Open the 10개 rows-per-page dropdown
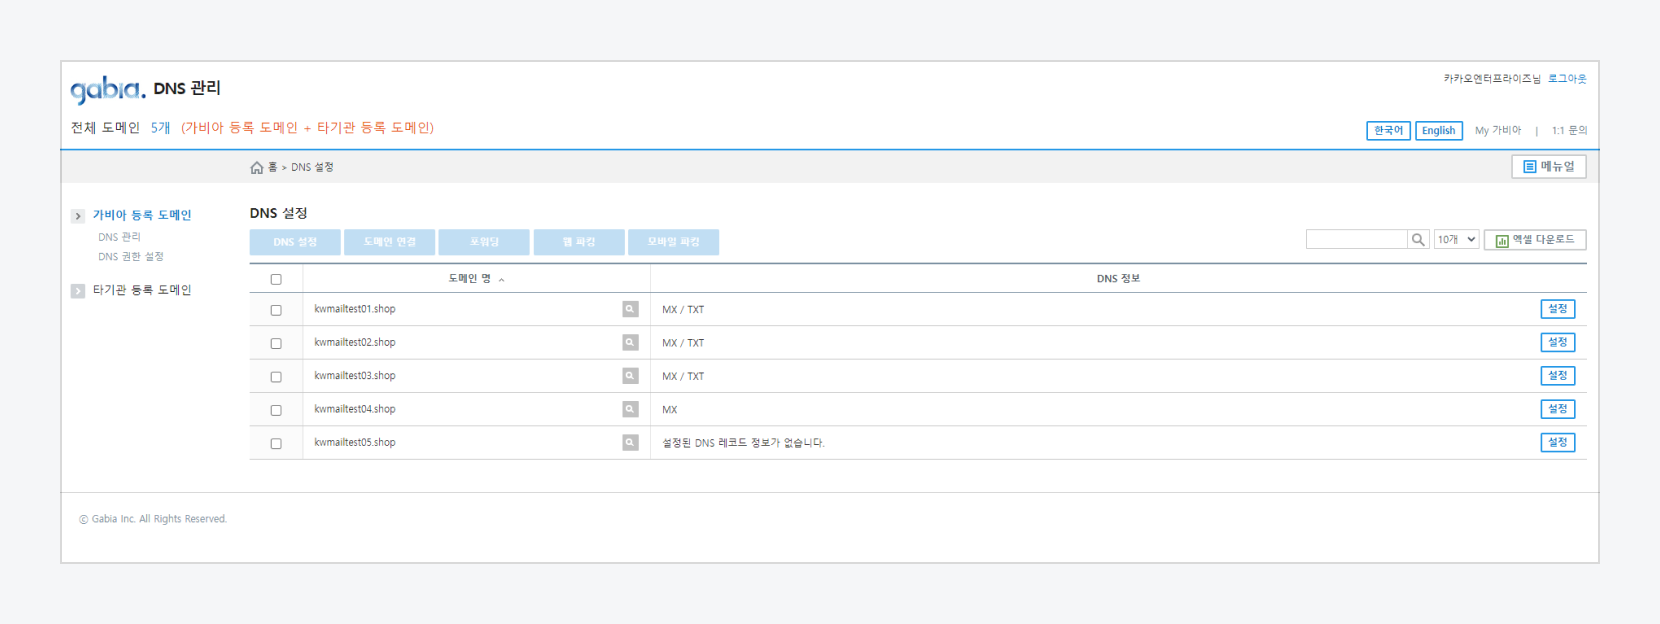Viewport: 1660px width, 624px height. click(x=1456, y=240)
